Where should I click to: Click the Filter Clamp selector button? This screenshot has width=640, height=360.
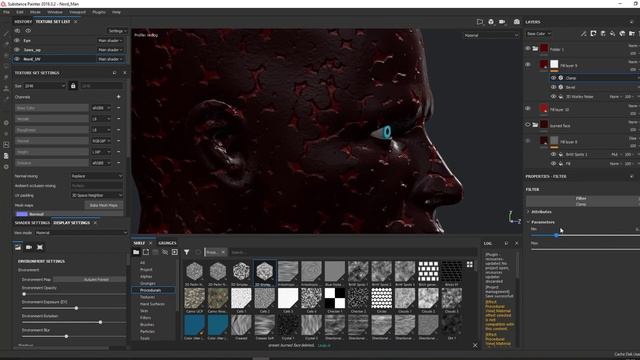point(582,201)
